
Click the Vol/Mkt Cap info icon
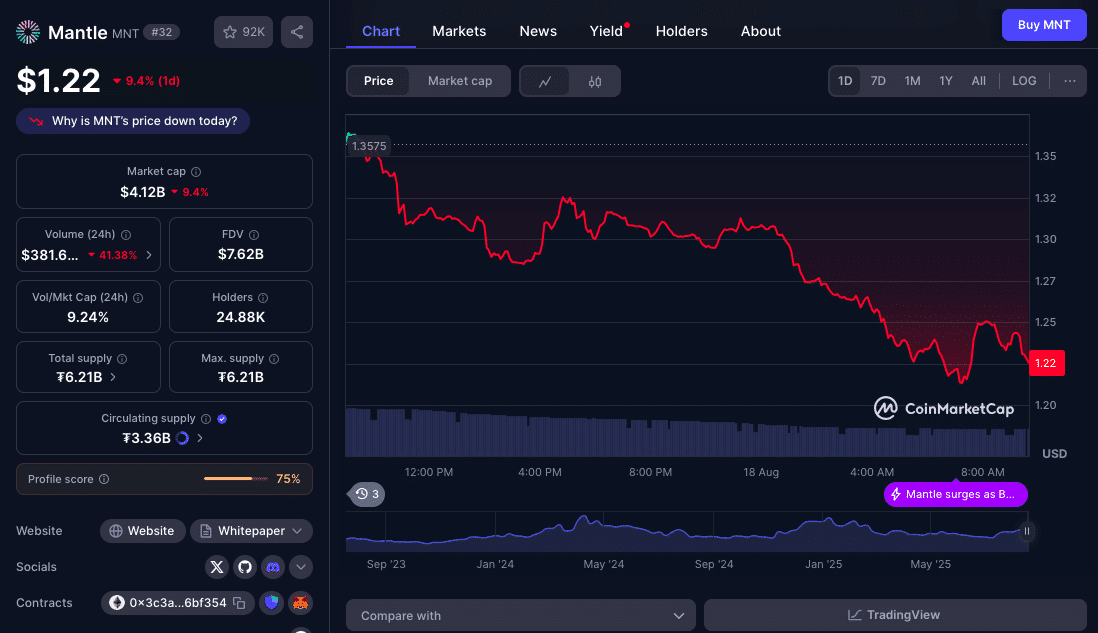(138, 298)
